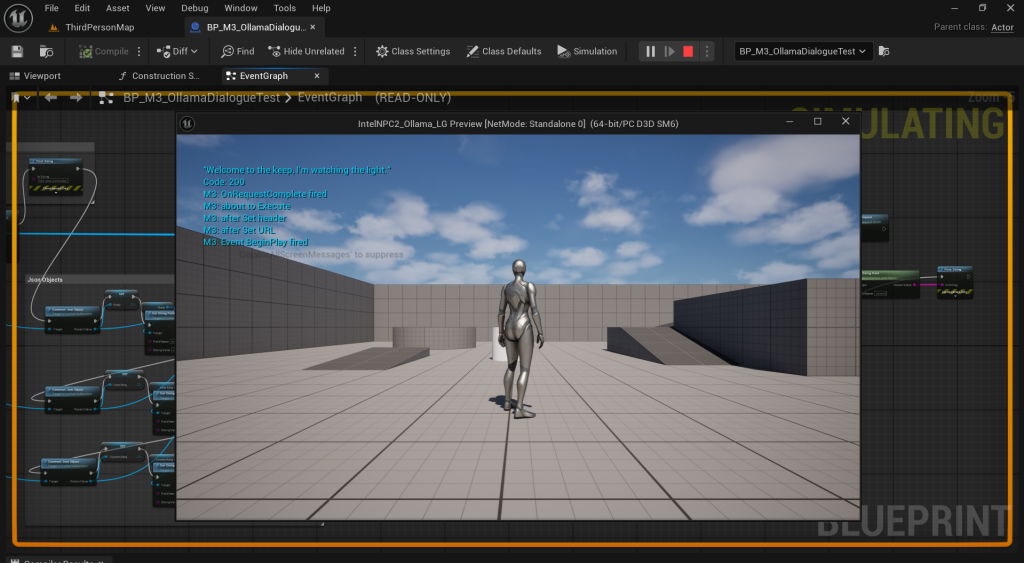
Task: Advance a single frame
Action: click(669, 52)
